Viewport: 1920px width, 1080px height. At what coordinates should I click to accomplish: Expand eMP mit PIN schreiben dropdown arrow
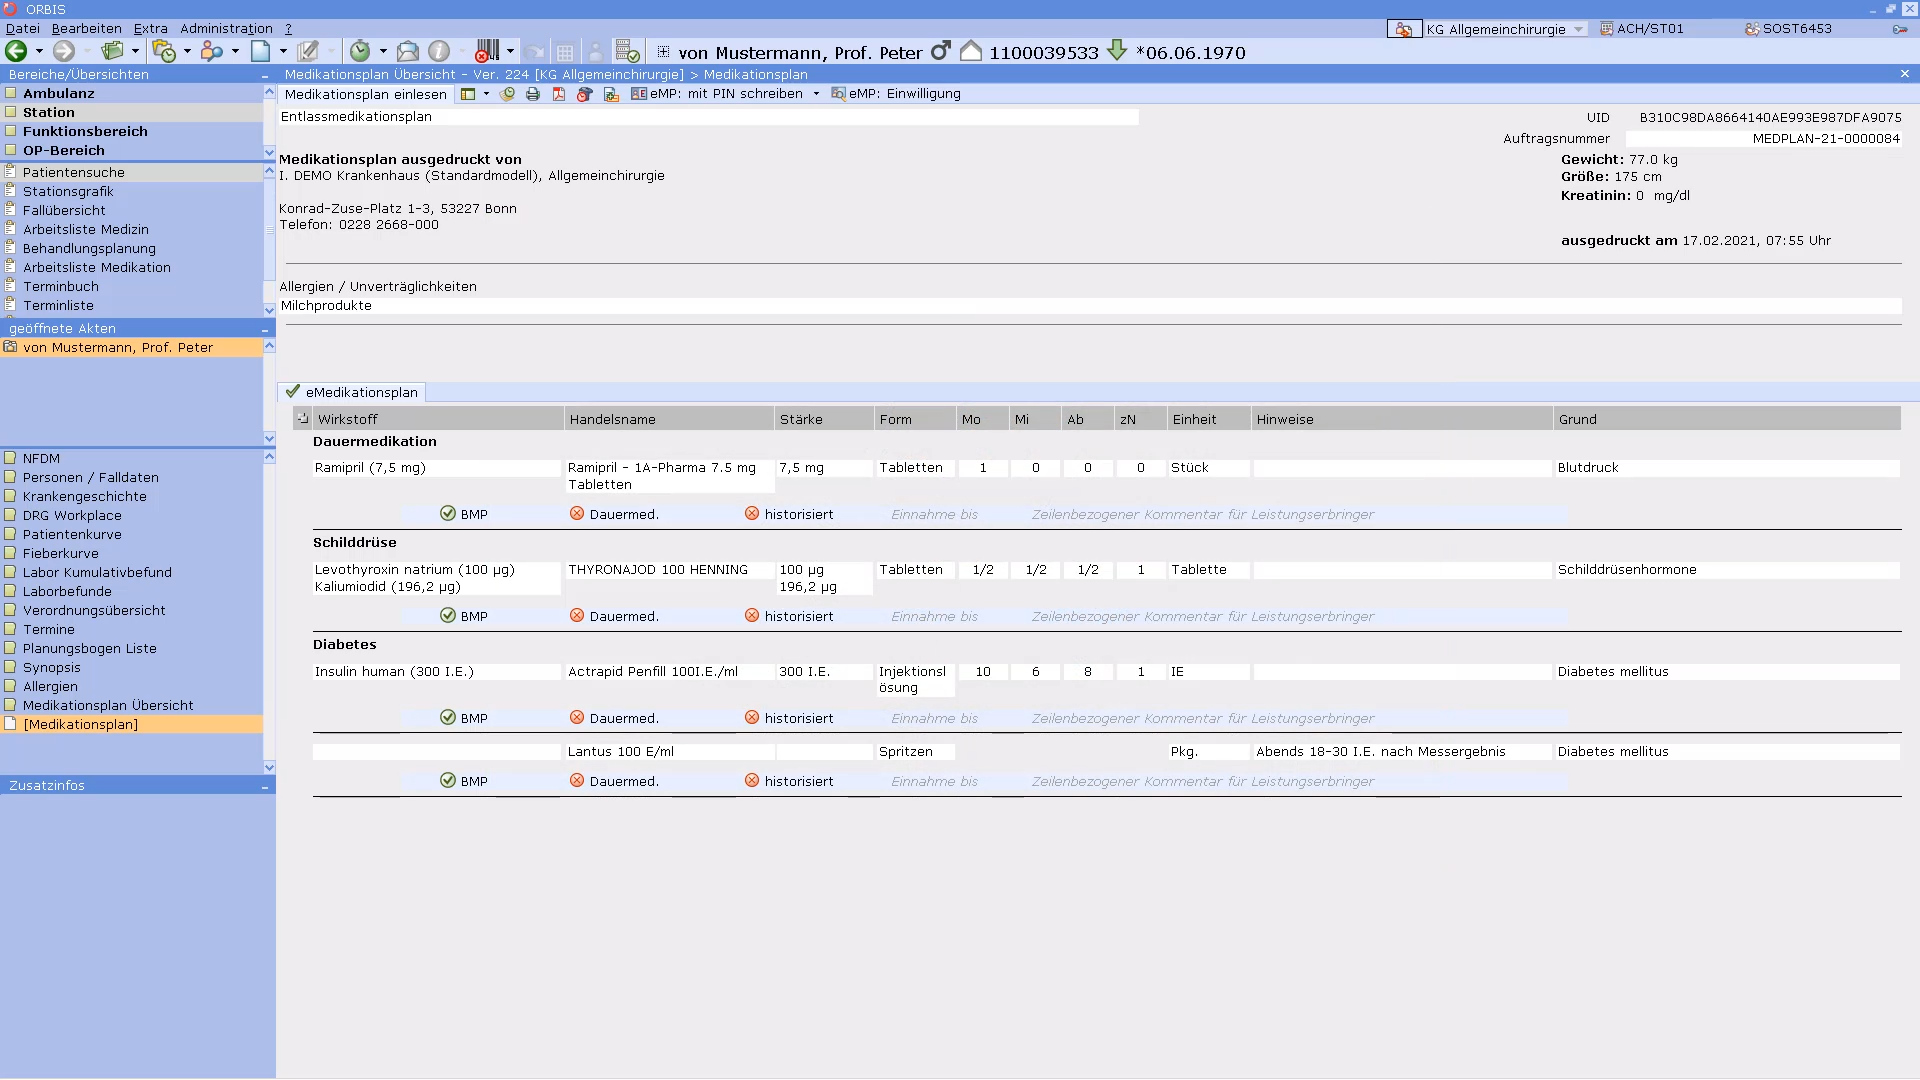click(x=816, y=94)
